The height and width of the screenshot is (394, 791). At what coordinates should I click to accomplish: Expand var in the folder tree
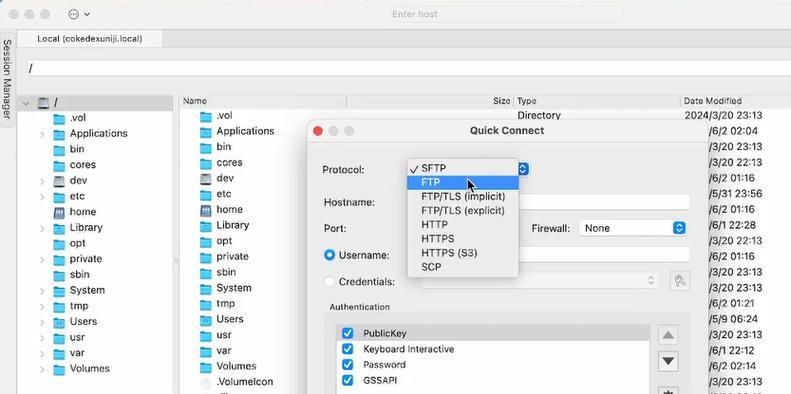point(42,354)
